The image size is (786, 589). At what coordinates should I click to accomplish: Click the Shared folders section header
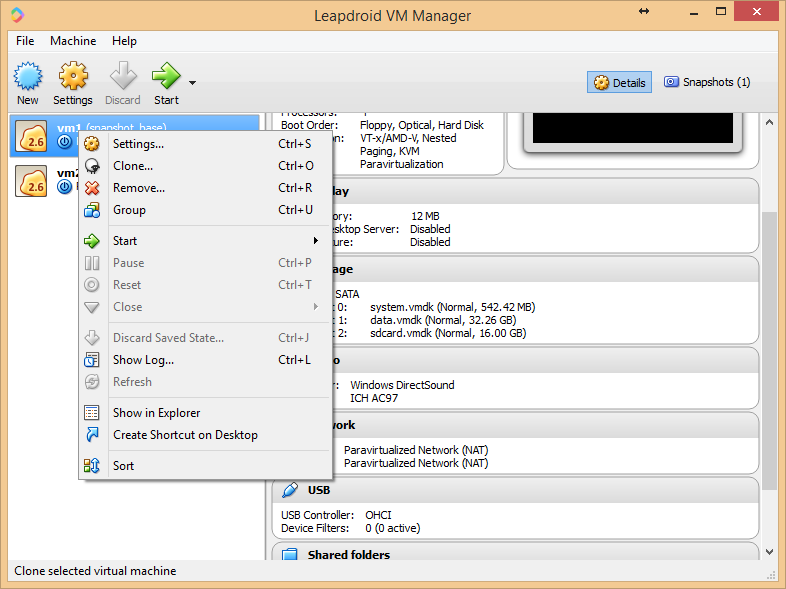(515, 552)
